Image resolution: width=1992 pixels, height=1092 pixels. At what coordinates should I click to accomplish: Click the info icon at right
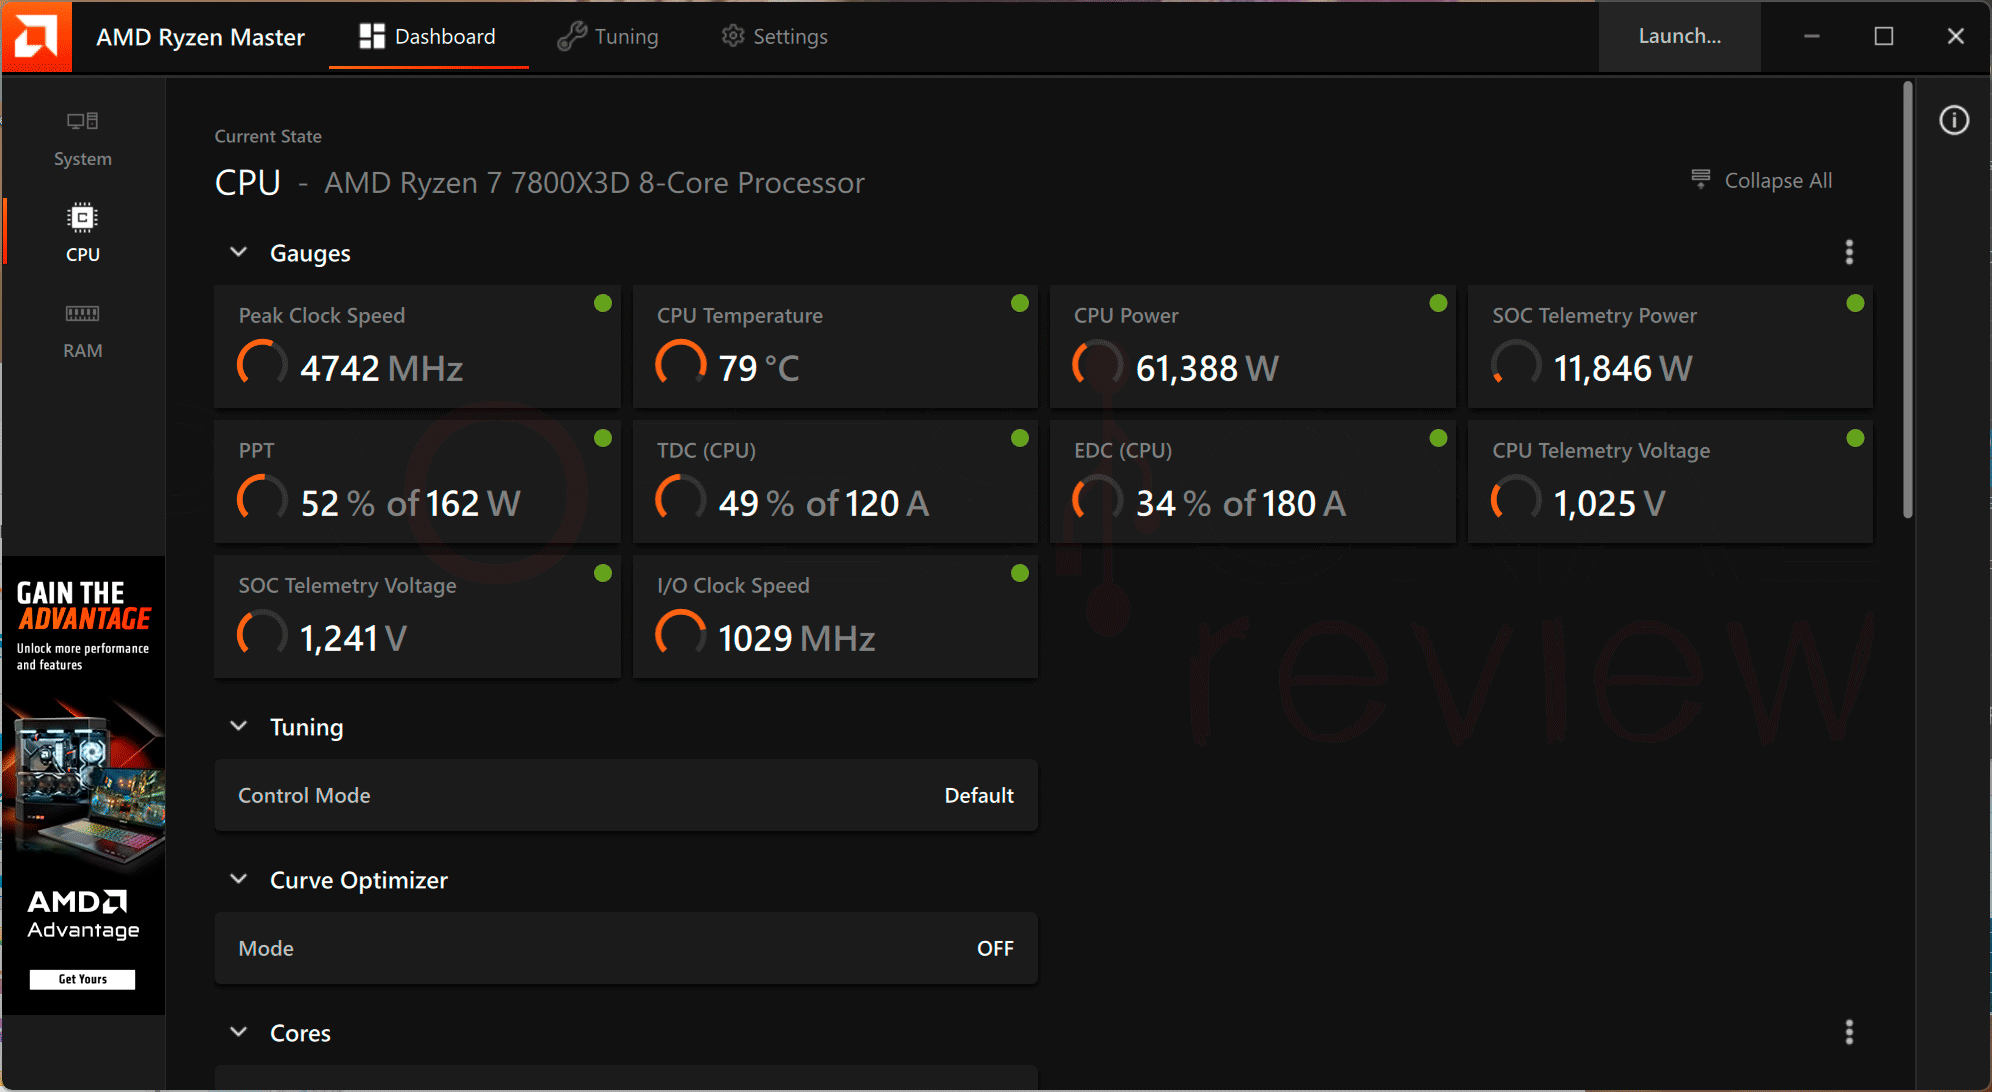[1954, 120]
